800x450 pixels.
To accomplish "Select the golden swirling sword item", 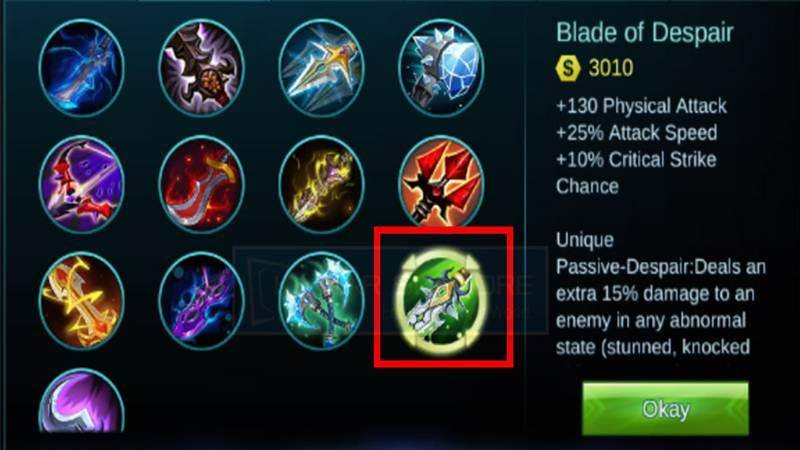I will click(x=82, y=301).
